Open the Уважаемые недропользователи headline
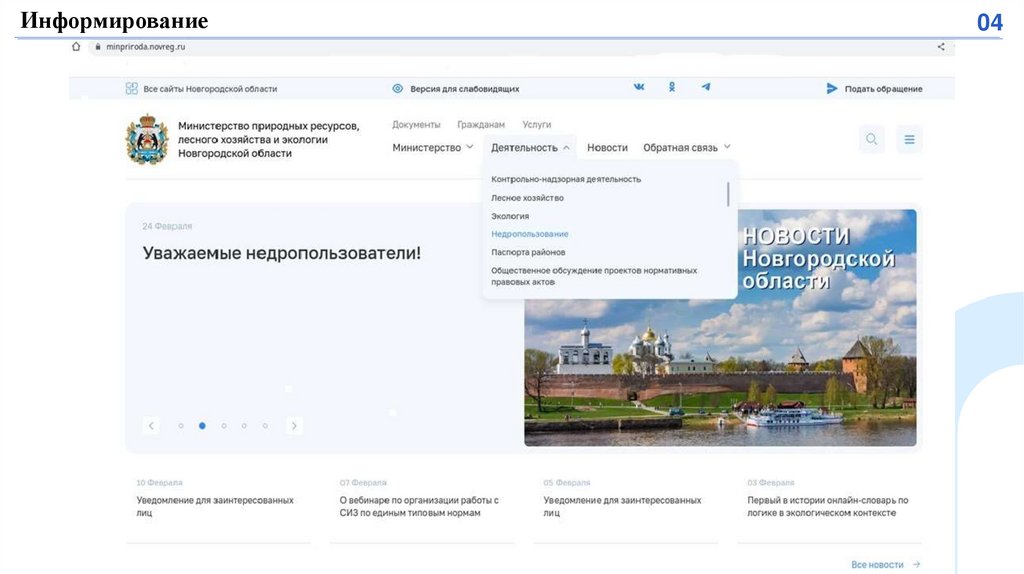Viewport: 1024px width, 574px height. (281, 253)
